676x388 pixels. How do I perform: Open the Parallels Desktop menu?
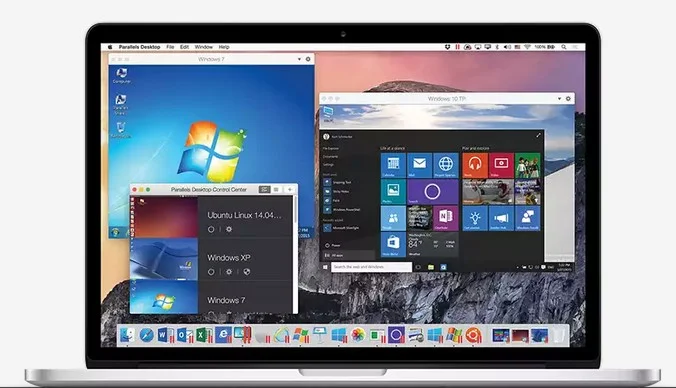point(139,47)
